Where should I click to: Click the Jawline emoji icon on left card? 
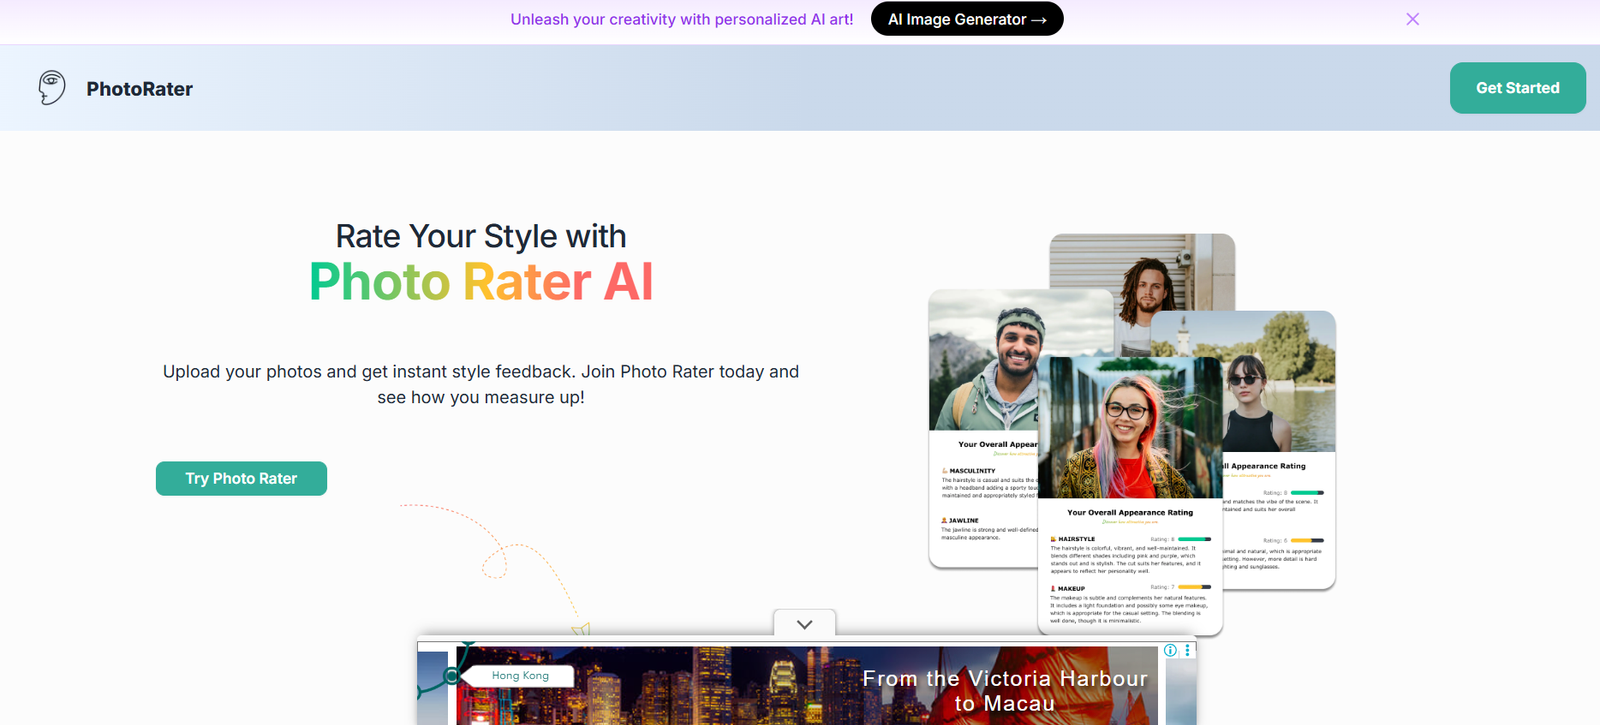[x=944, y=520]
